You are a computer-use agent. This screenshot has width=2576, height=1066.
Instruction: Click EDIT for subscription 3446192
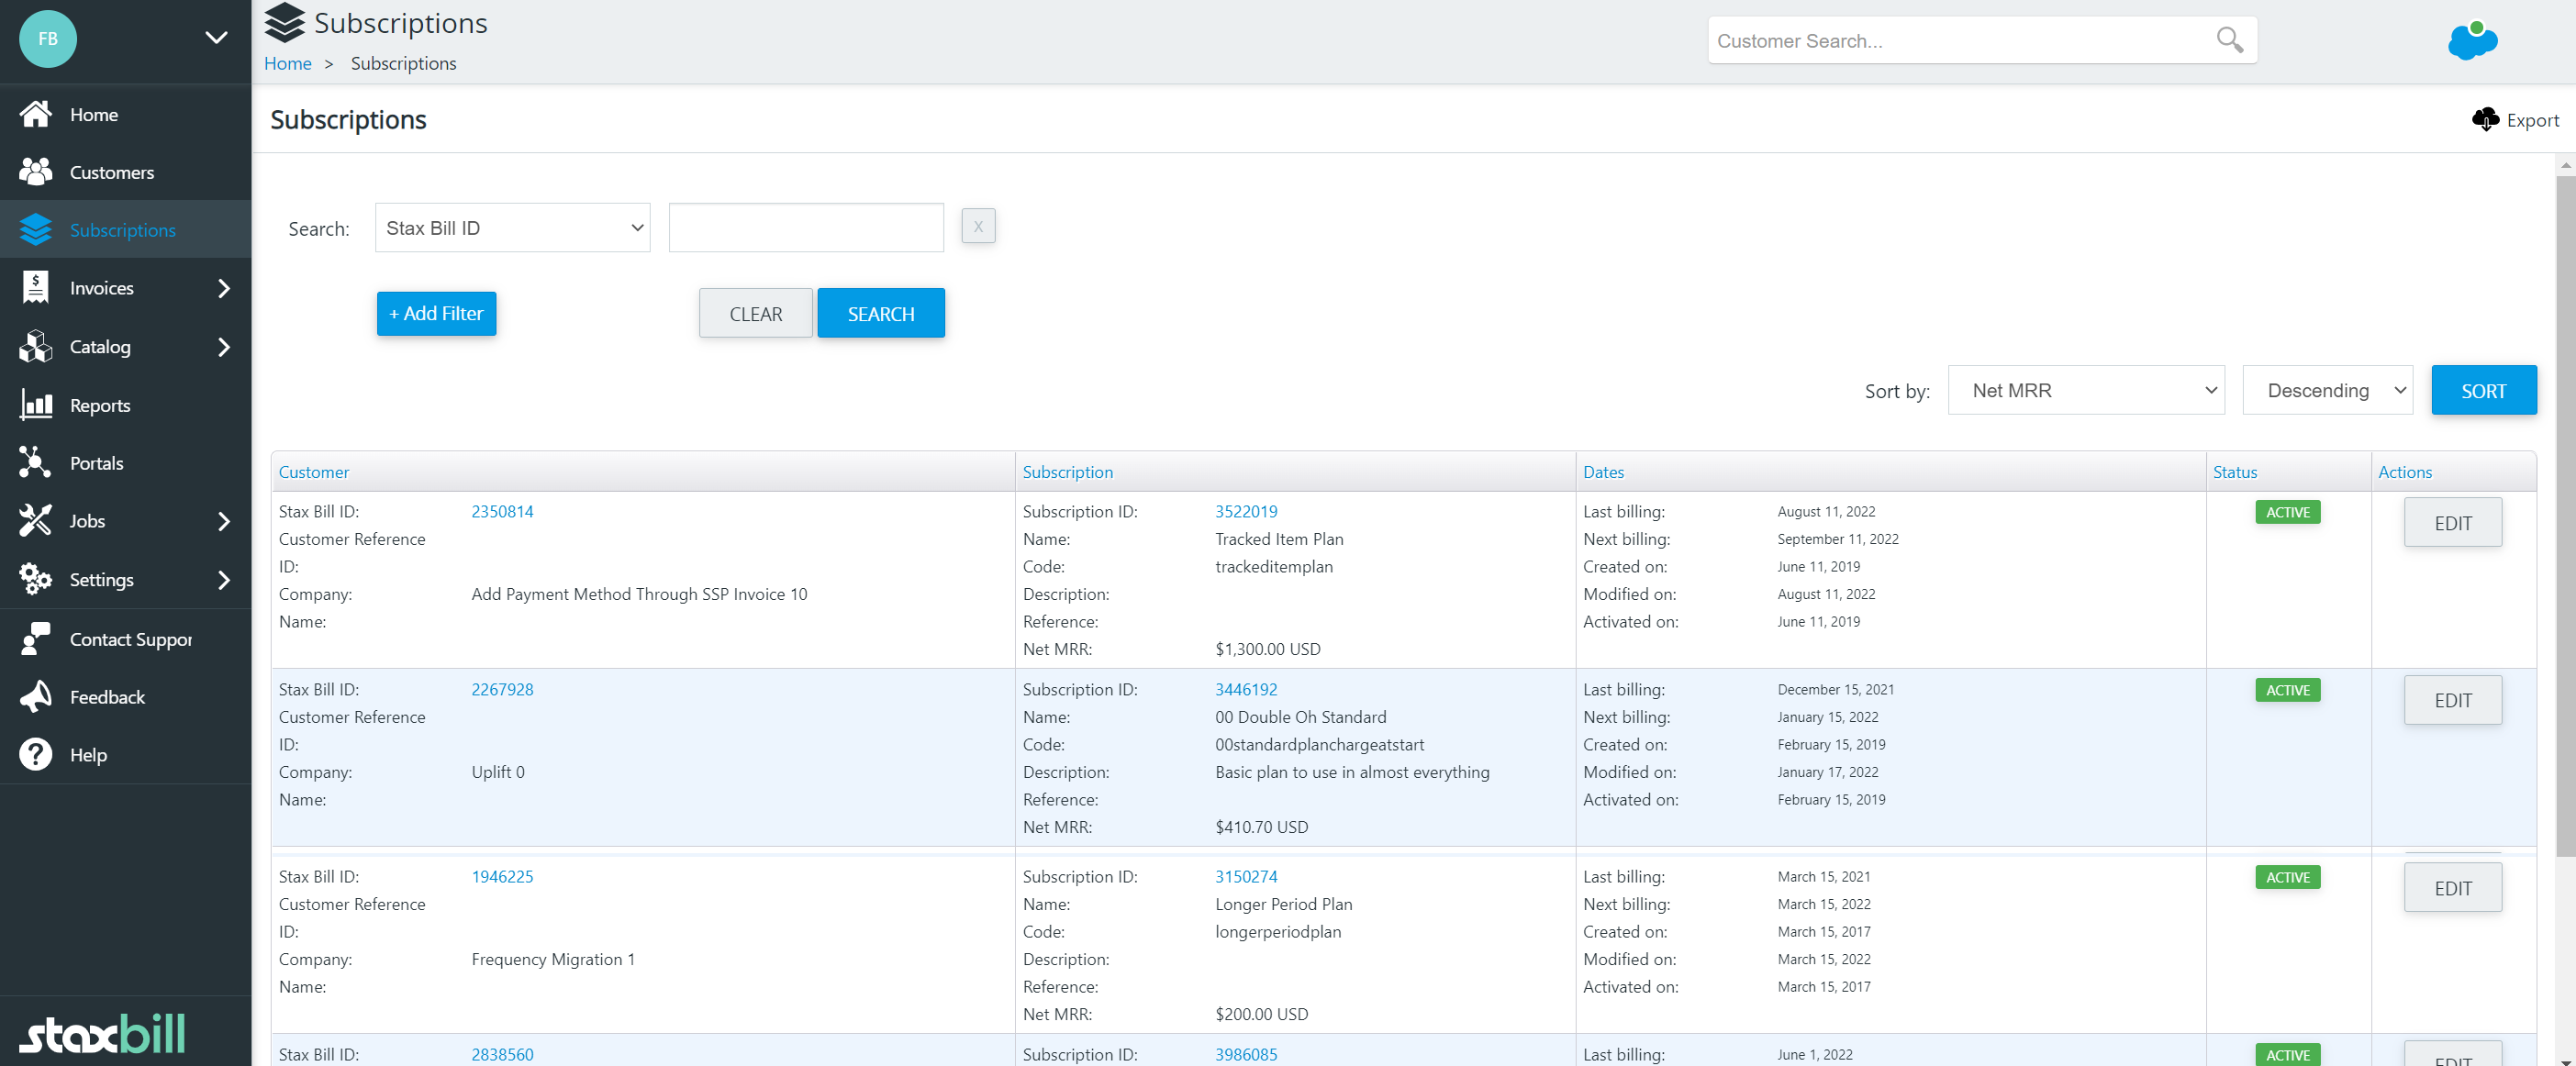pos(2453,700)
